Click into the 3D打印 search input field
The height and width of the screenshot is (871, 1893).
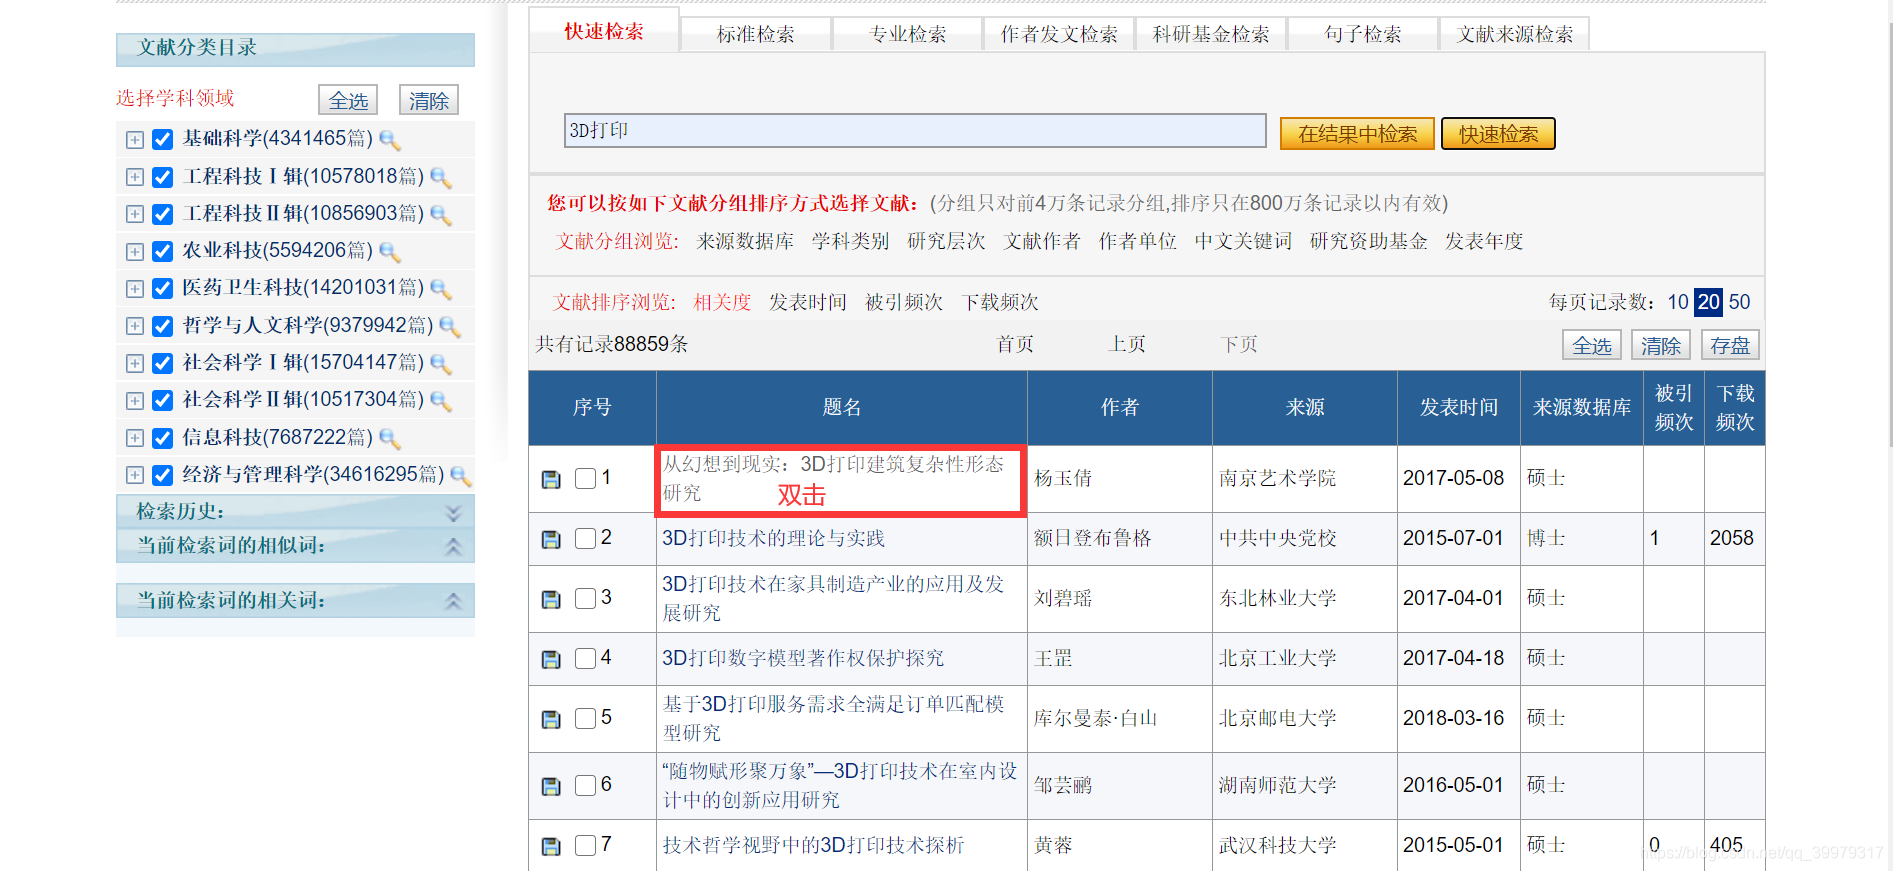coord(915,131)
